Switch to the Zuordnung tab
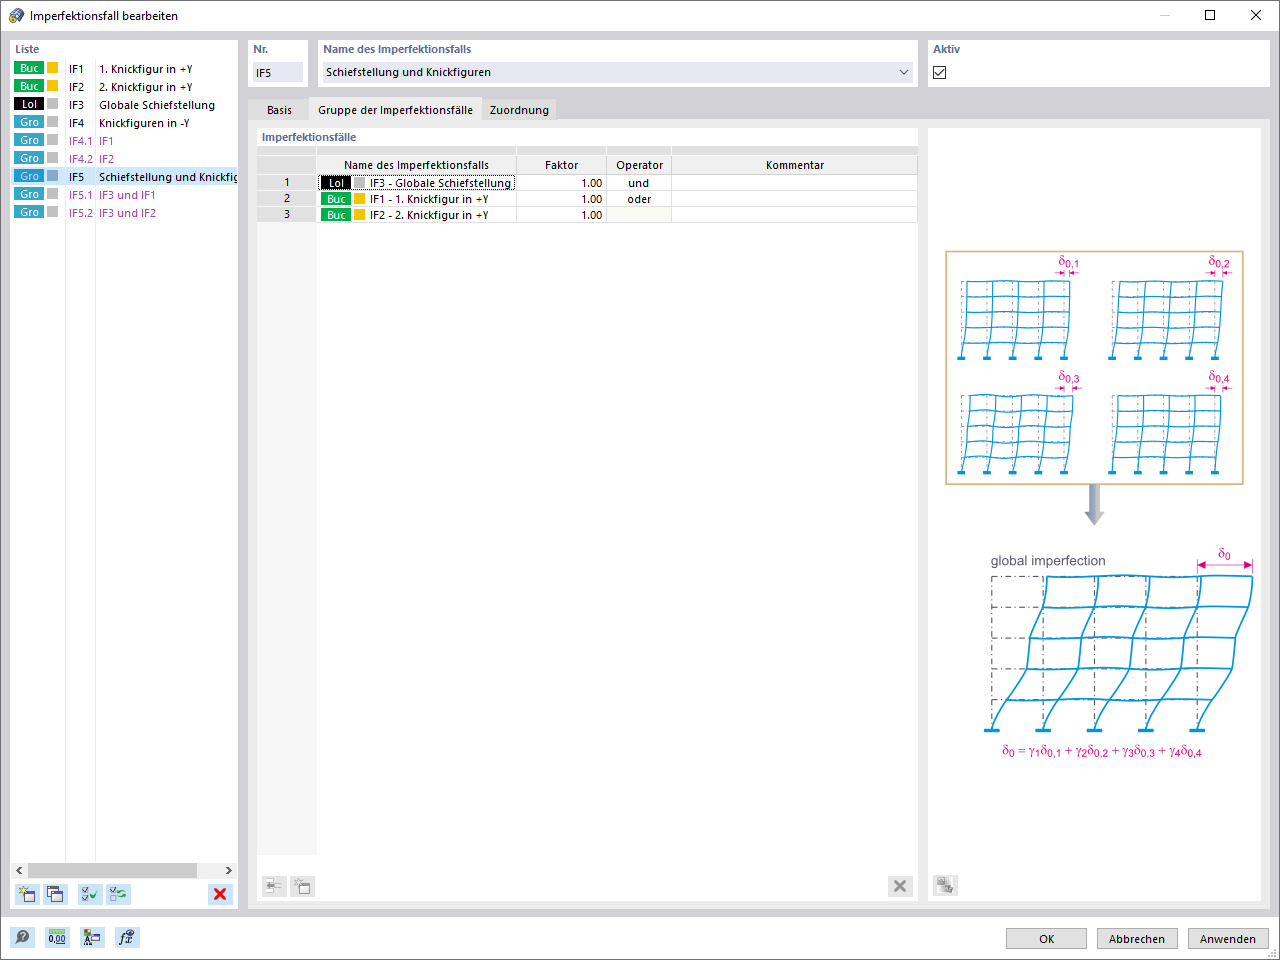This screenshot has width=1280, height=960. [519, 110]
